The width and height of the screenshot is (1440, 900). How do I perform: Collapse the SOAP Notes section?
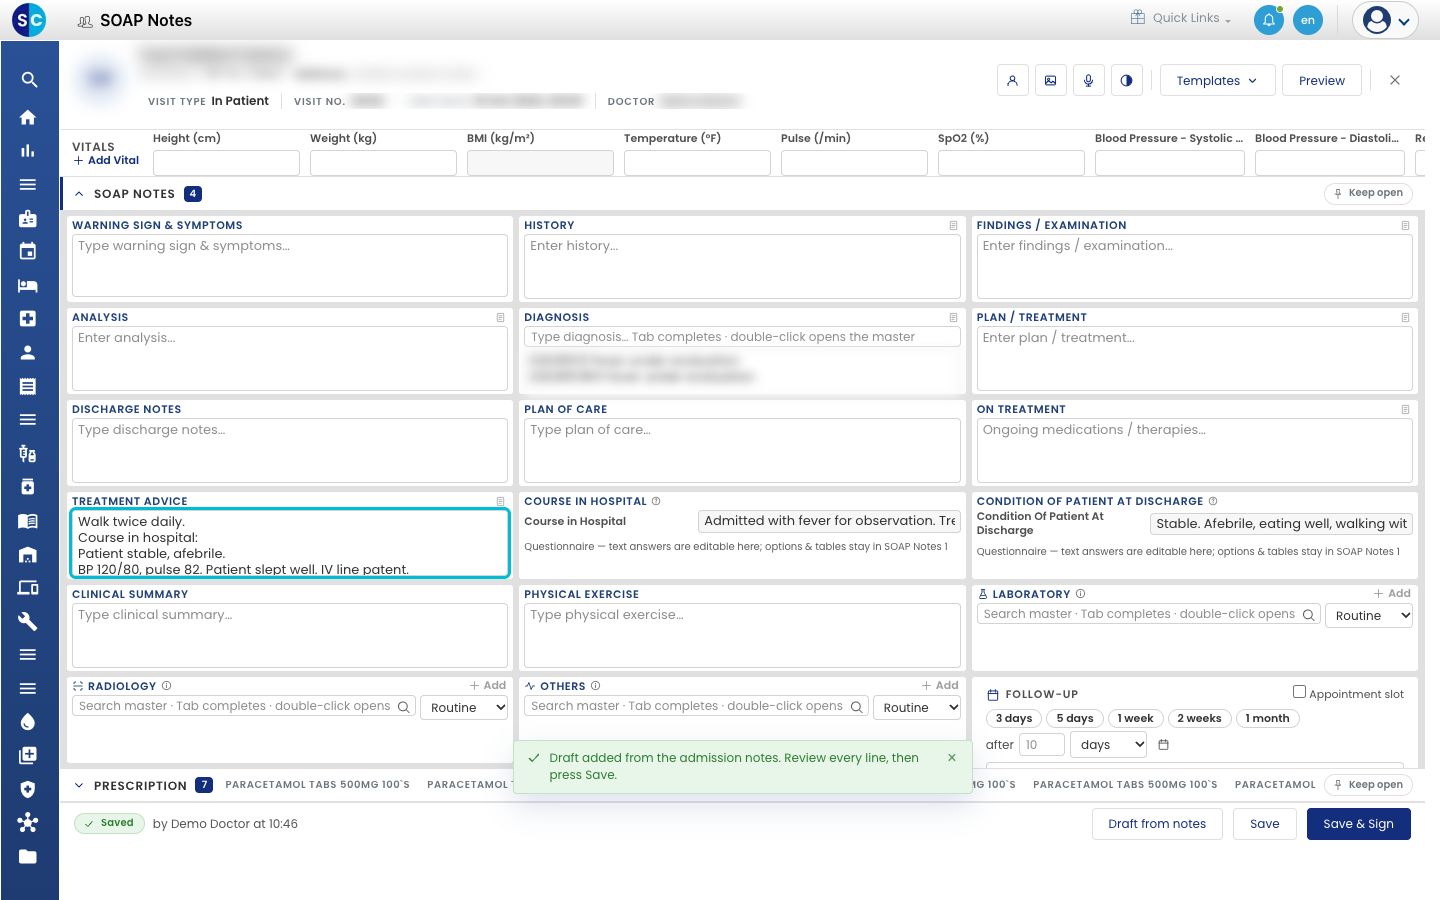pos(79,194)
